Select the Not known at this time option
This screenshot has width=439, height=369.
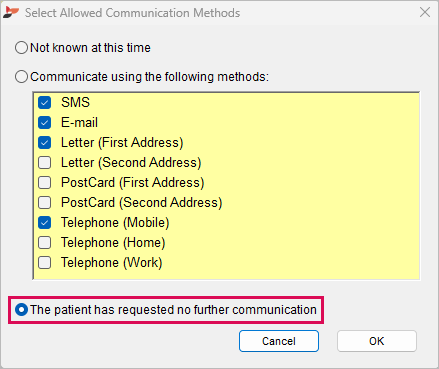click(x=21, y=48)
